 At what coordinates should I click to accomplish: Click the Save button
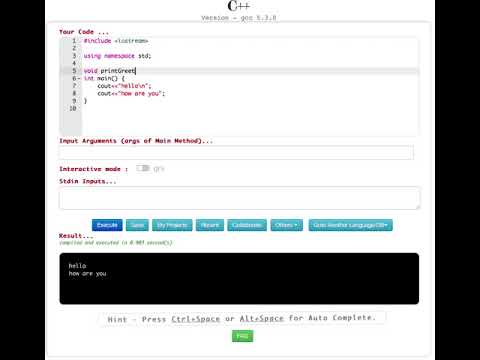(137, 225)
